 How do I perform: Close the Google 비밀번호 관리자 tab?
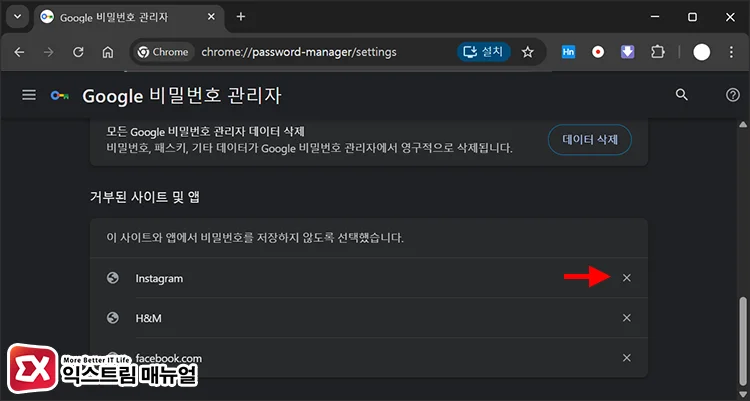[211, 17]
